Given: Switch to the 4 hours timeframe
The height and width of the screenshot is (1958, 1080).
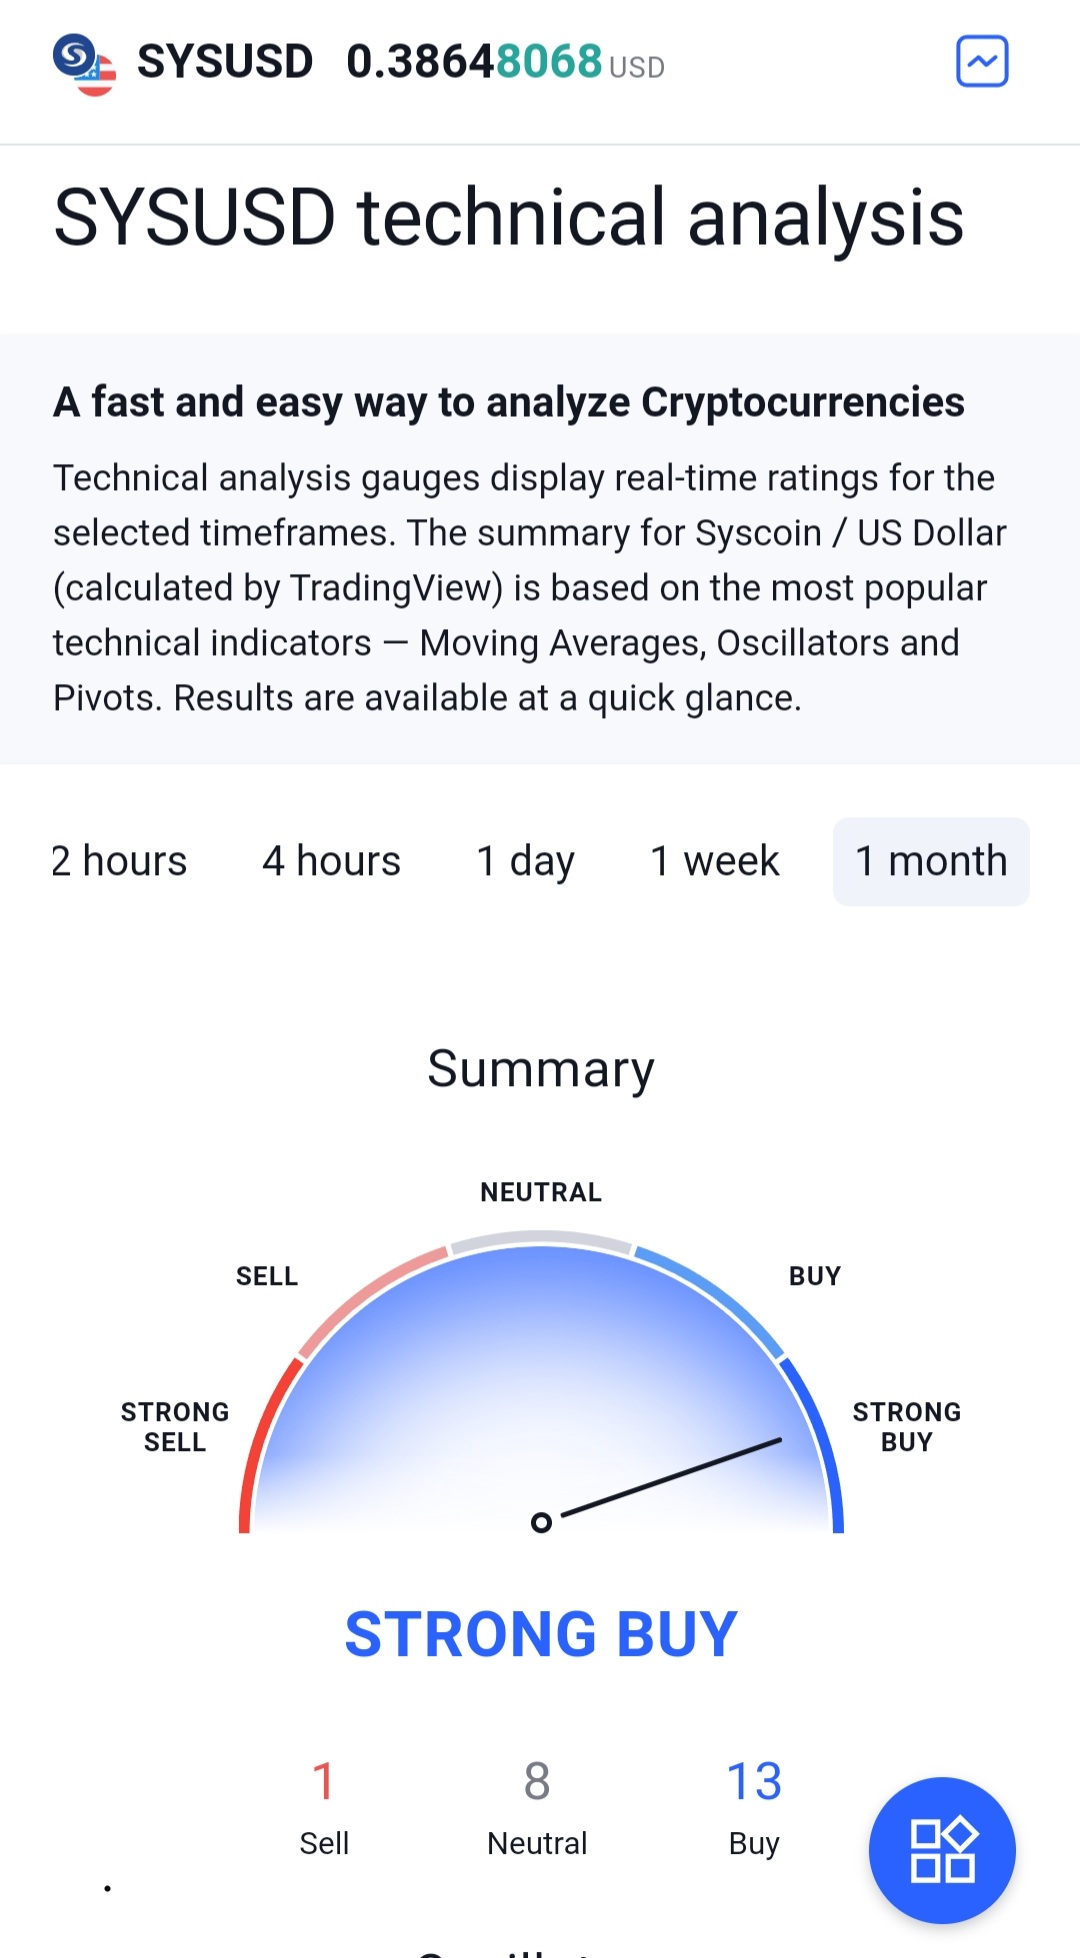Looking at the screenshot, I should (x=331, y=861).
